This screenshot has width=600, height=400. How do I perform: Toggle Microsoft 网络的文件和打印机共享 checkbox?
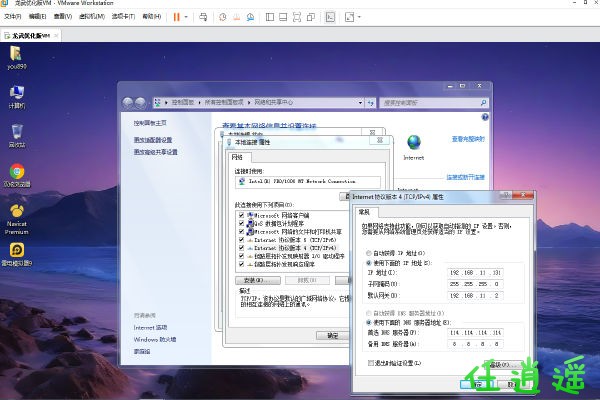click(241, 232)
